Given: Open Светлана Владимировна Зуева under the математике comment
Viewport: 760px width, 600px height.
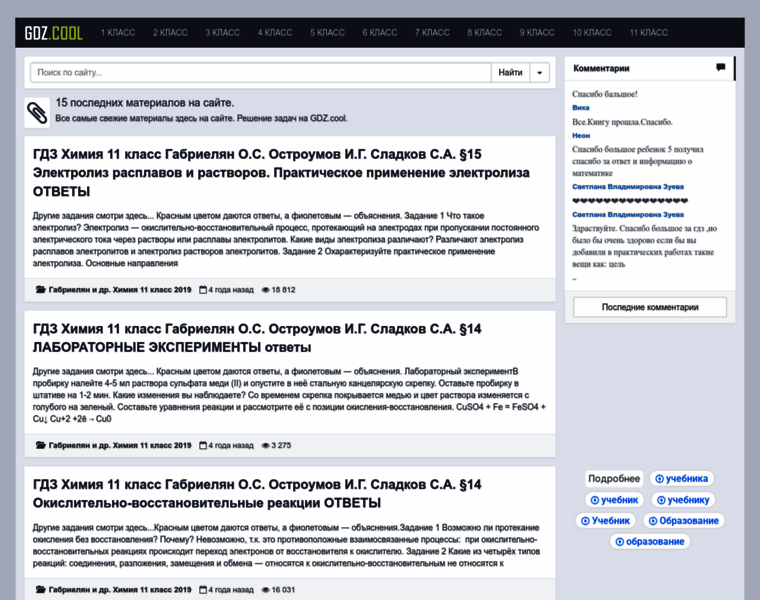Looking at the screenshot, I should click(x=628, y=187).
